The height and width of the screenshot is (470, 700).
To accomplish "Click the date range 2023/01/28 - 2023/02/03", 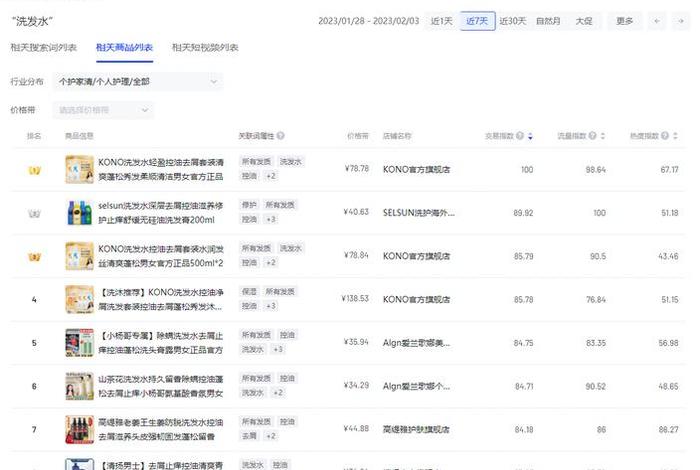I will click(369, 21).
